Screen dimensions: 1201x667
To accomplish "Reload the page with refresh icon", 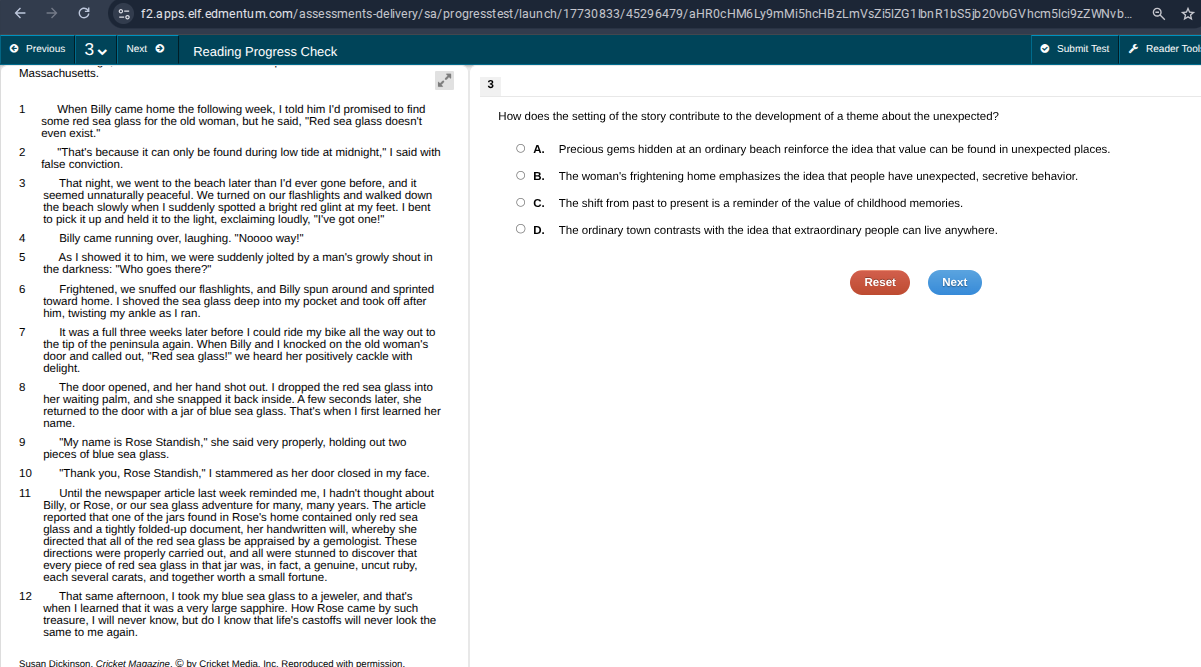I will [85, 14].
